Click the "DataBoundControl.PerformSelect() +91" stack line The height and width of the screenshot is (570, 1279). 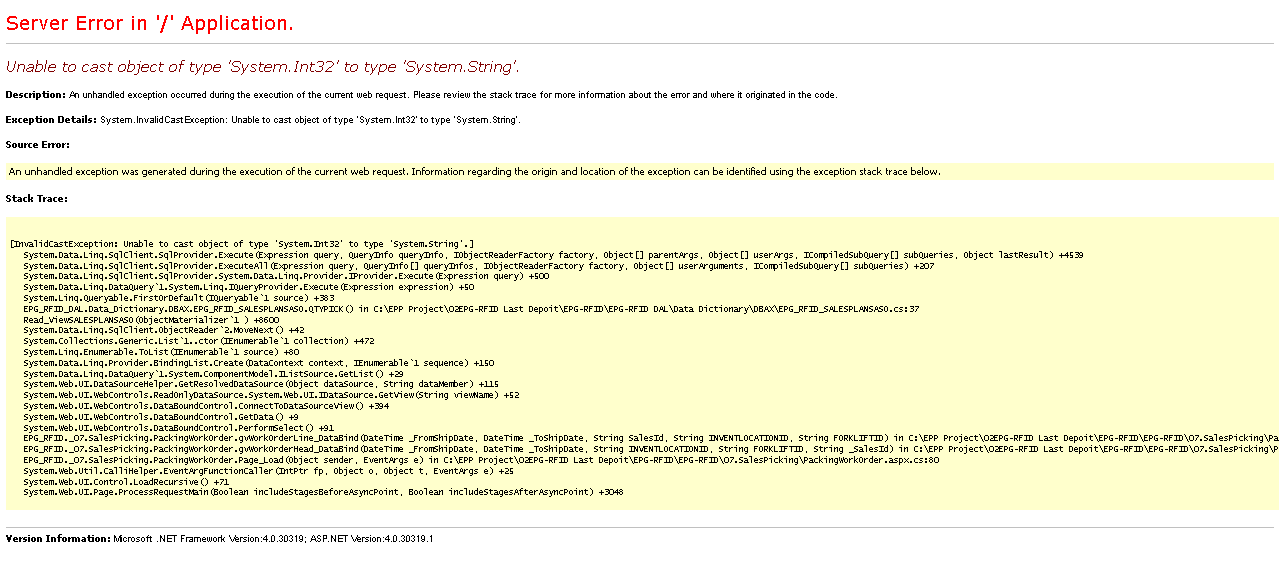tap(179, 428)
